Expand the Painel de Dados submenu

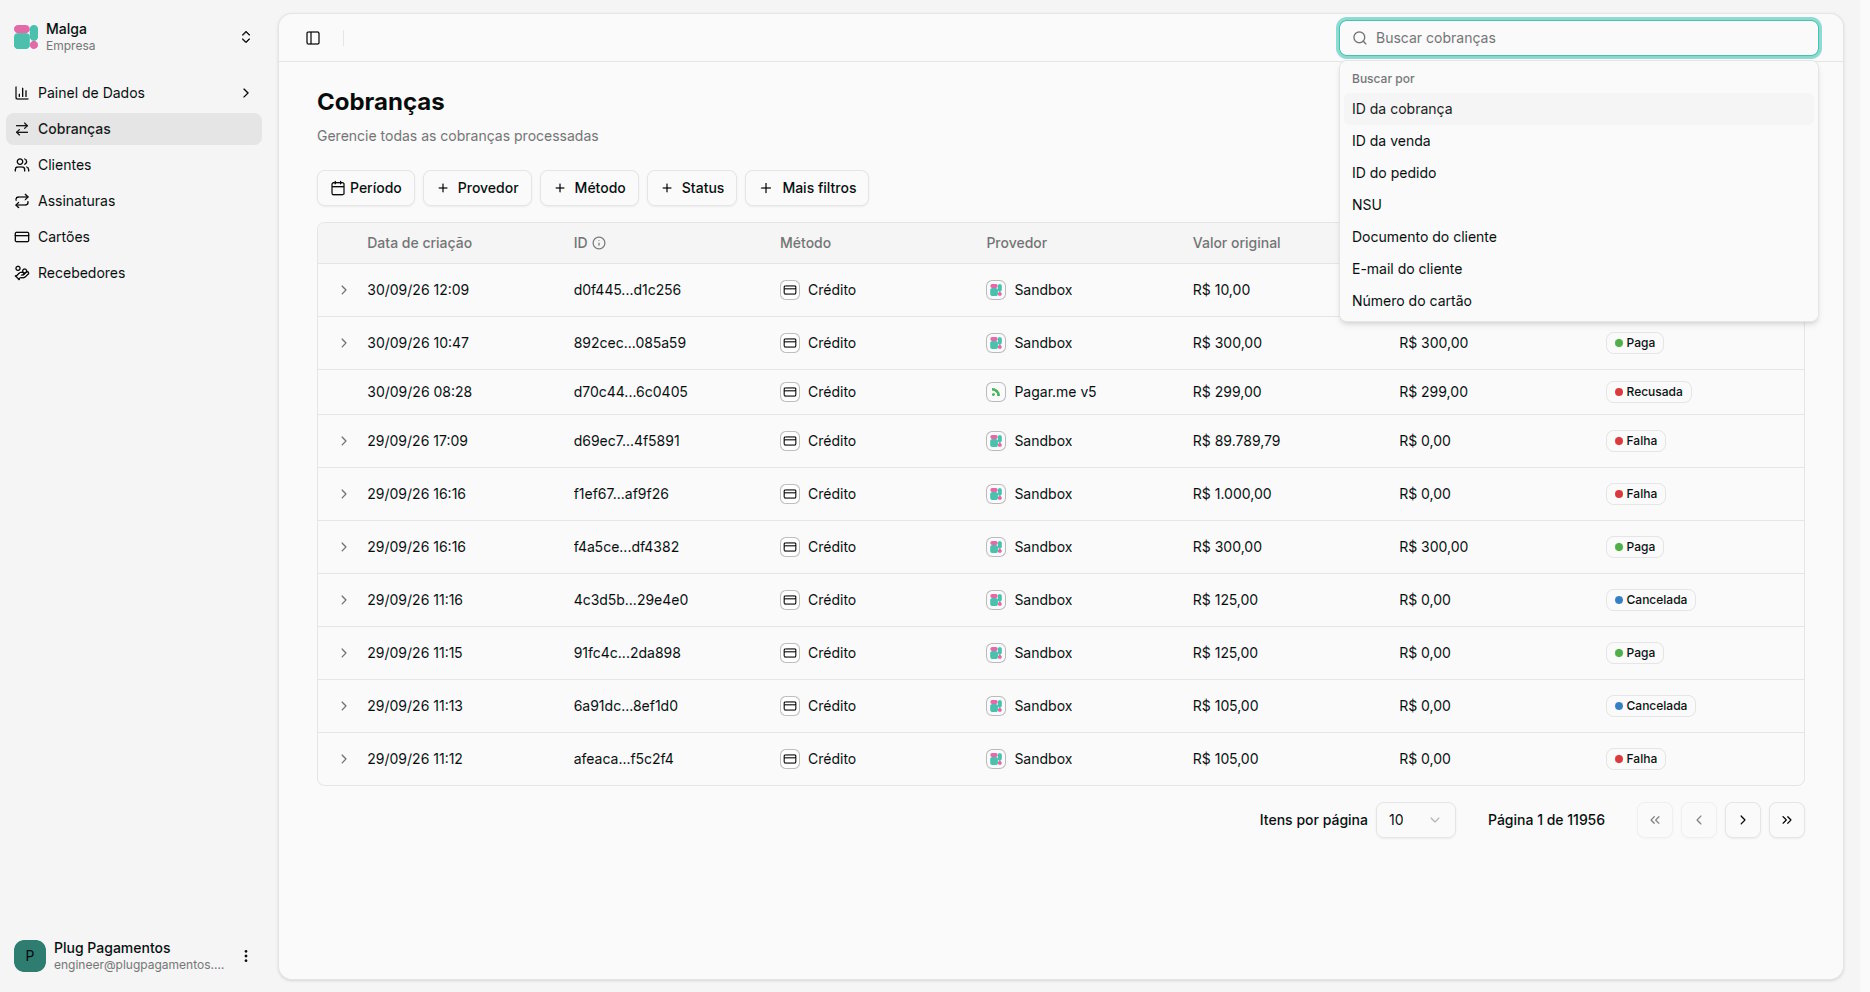(246, 93)
